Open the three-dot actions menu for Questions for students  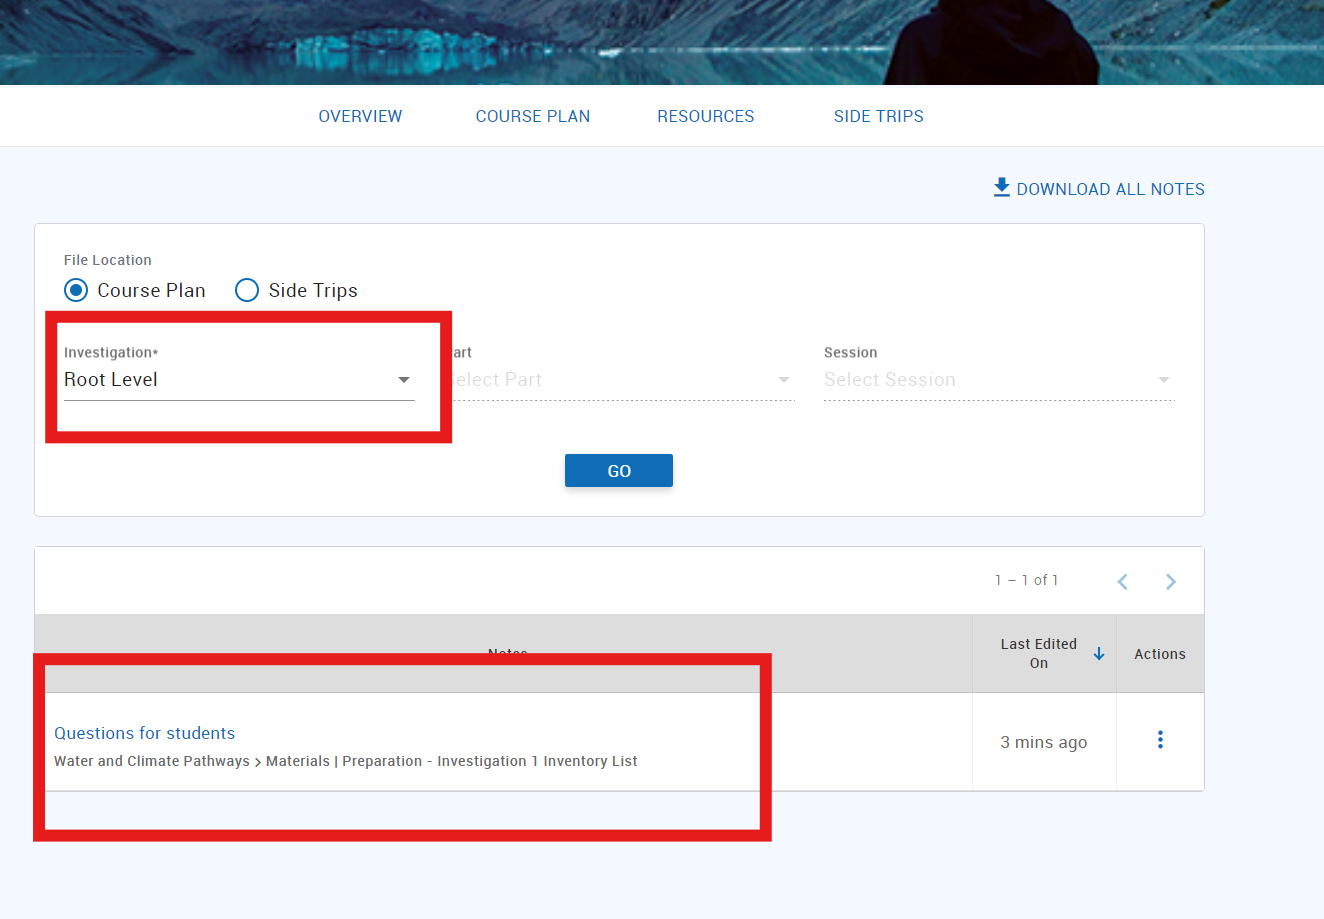click(x=1160, y=740)
